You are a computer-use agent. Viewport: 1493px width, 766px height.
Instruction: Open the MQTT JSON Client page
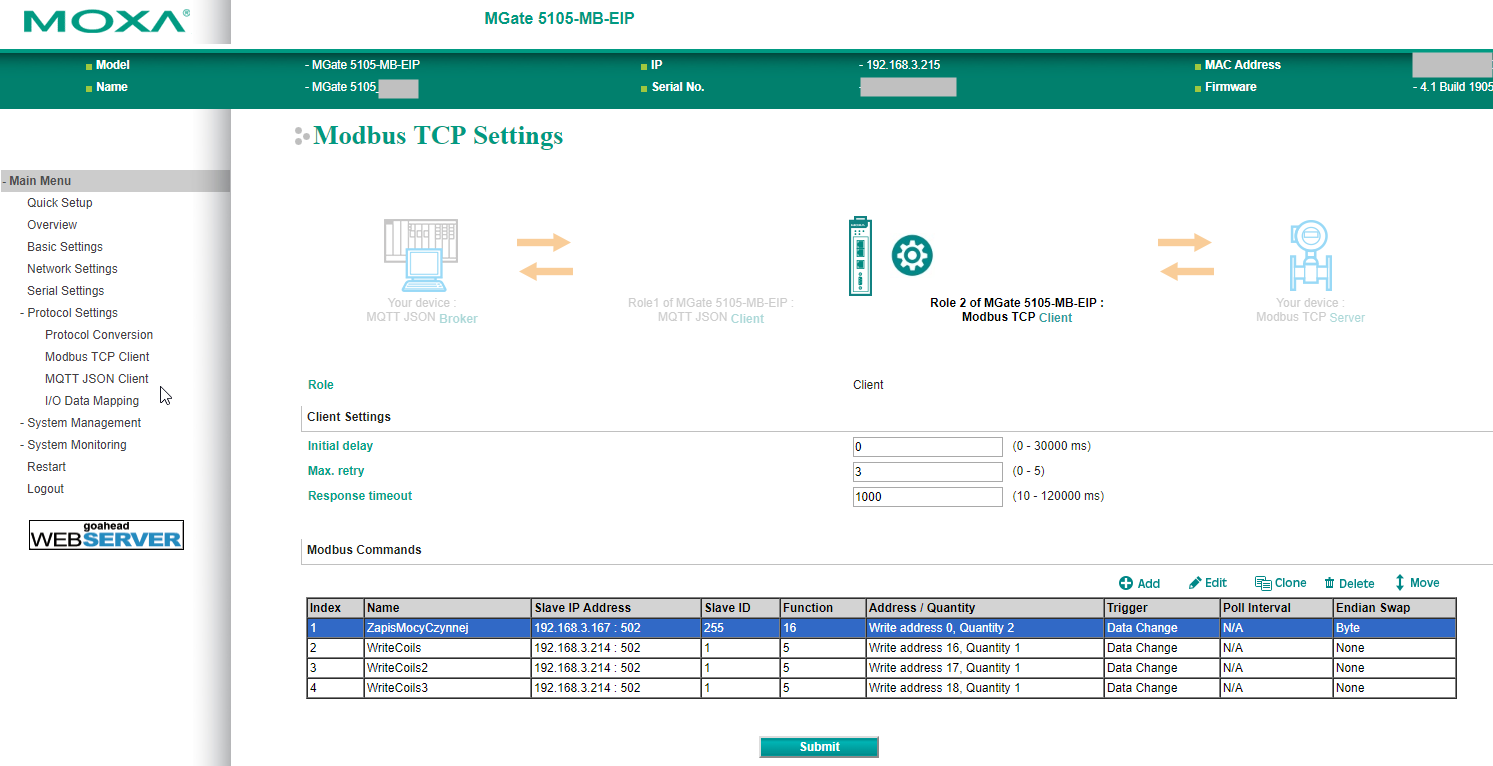coord(97,379)
